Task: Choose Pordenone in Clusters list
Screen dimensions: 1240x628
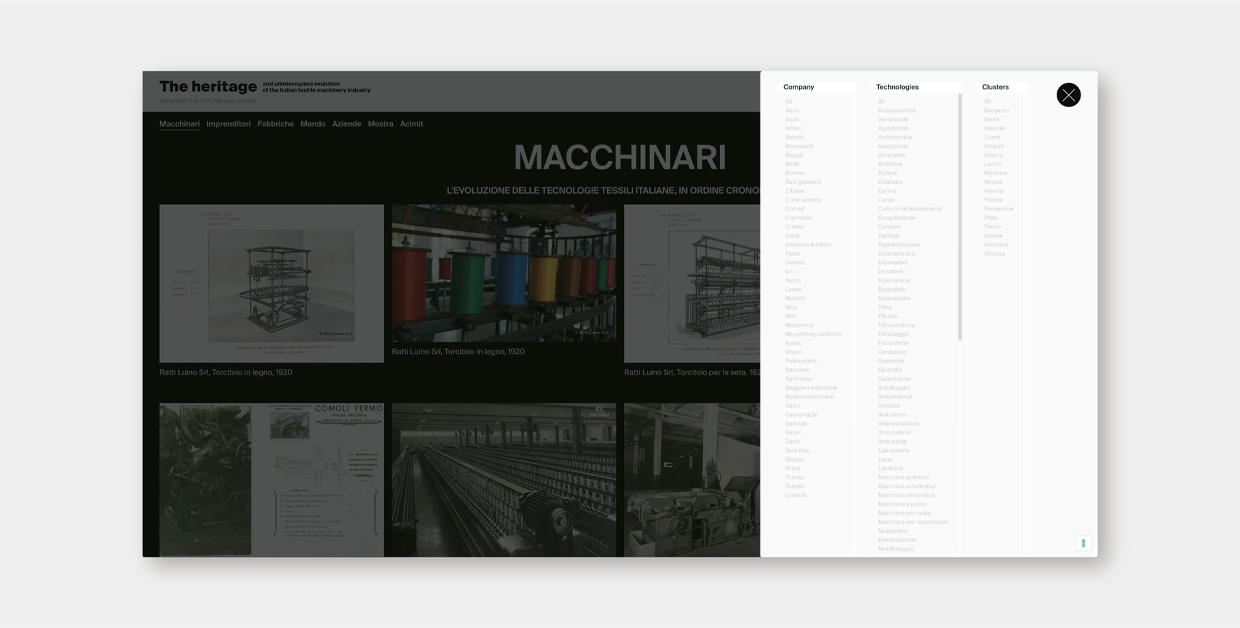Action: pos(998,209)
